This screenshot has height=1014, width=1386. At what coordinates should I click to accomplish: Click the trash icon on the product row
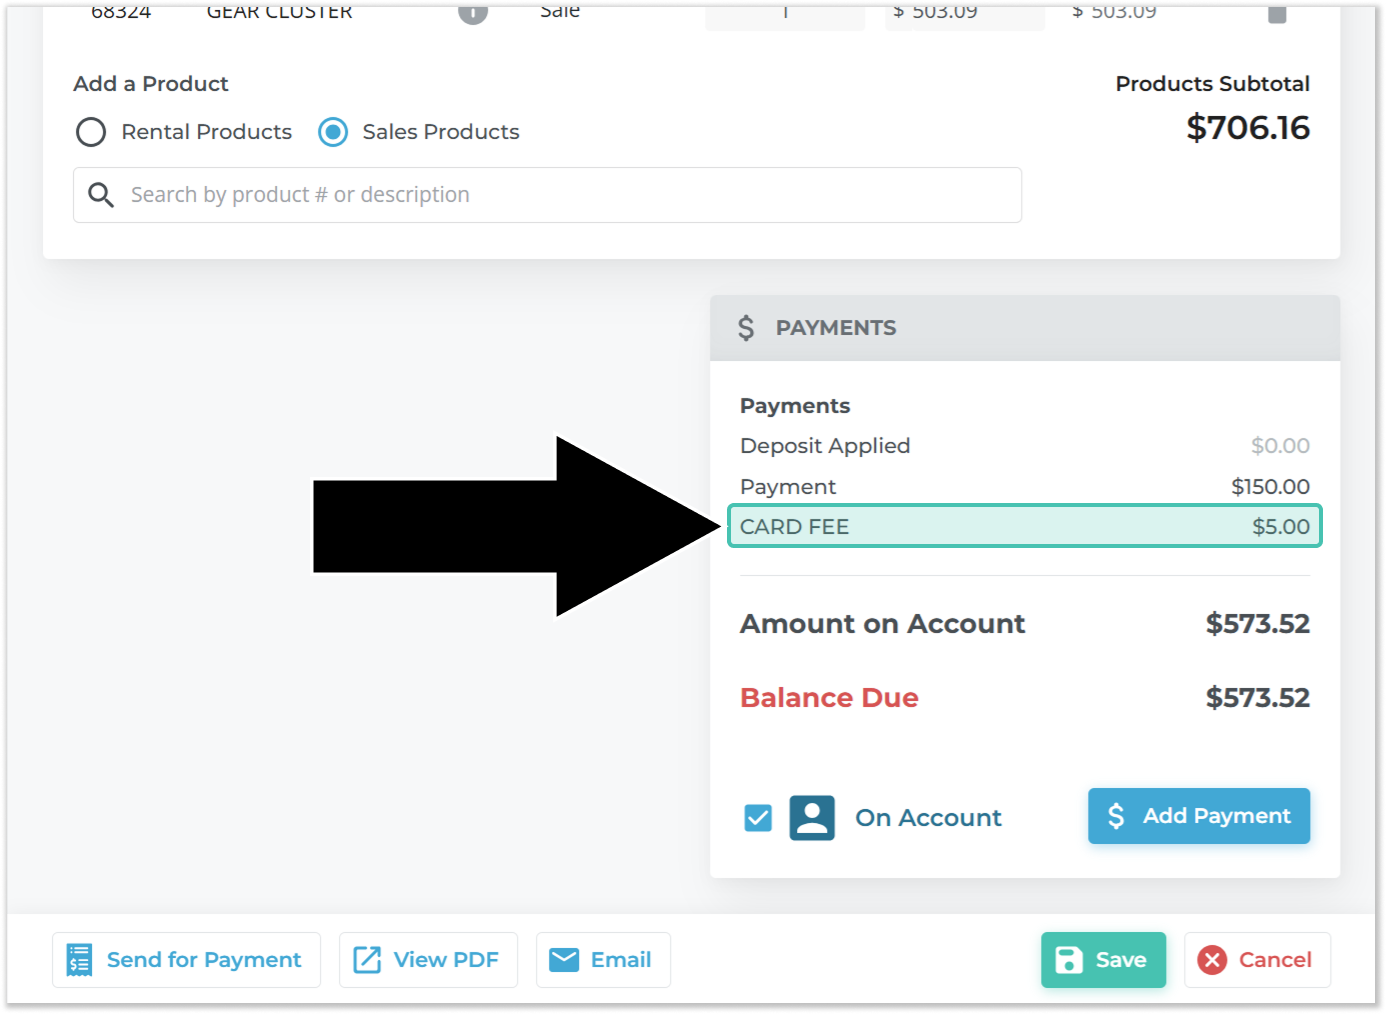1277,13
